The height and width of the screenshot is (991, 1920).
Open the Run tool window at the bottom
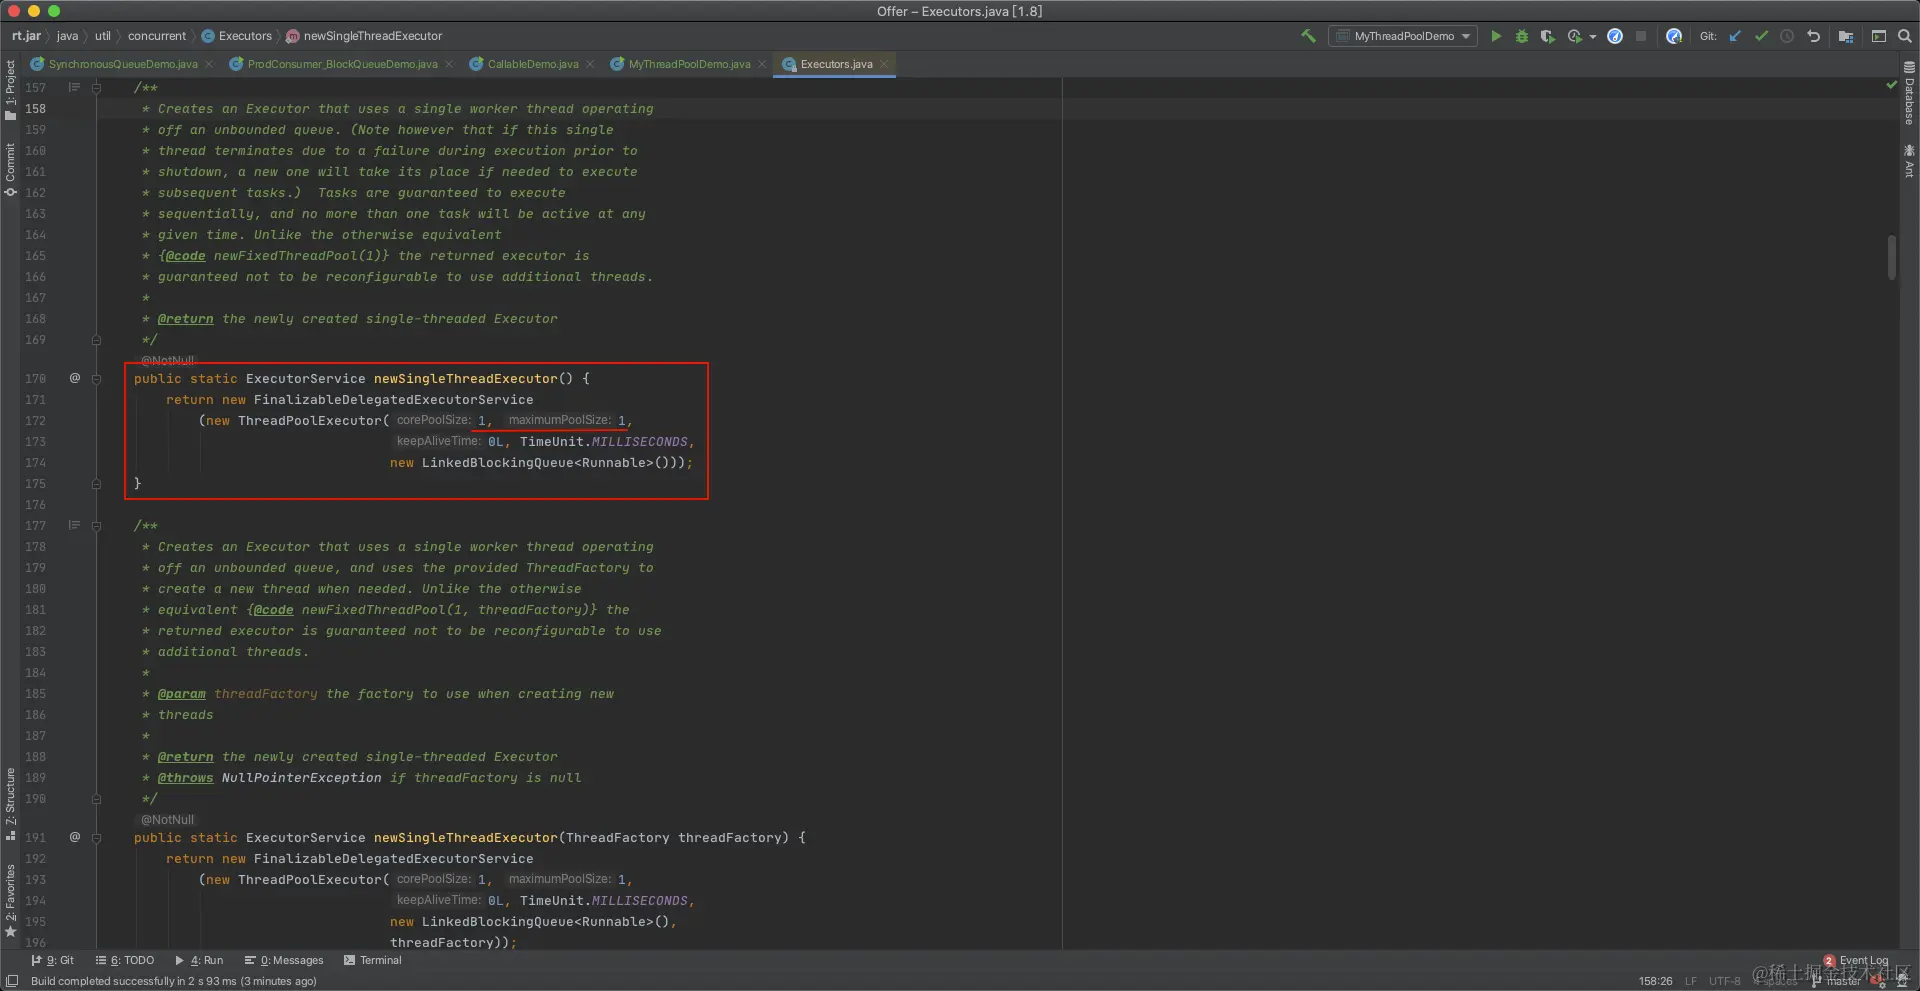(x=199, y=960)
